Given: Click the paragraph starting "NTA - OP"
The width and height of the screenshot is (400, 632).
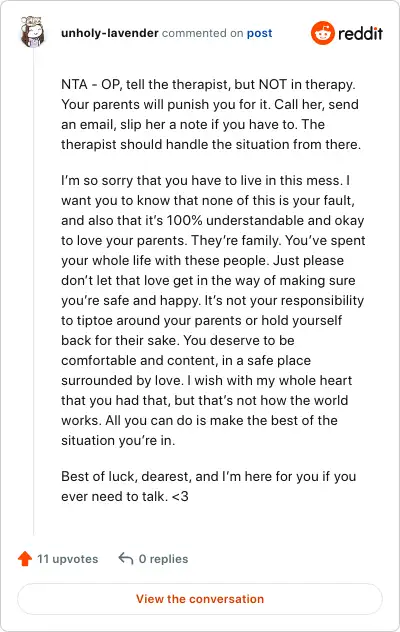Looking at the screenshot, I should pyautogui.click(x=211, y=114).
